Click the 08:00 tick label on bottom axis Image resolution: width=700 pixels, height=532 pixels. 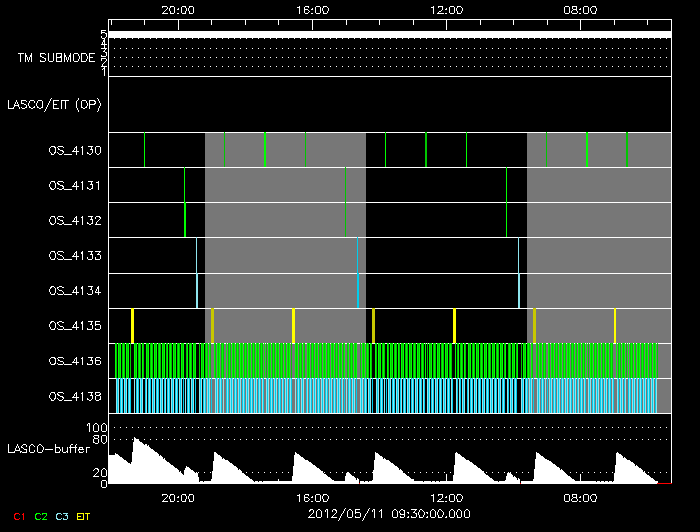(581, 498)
